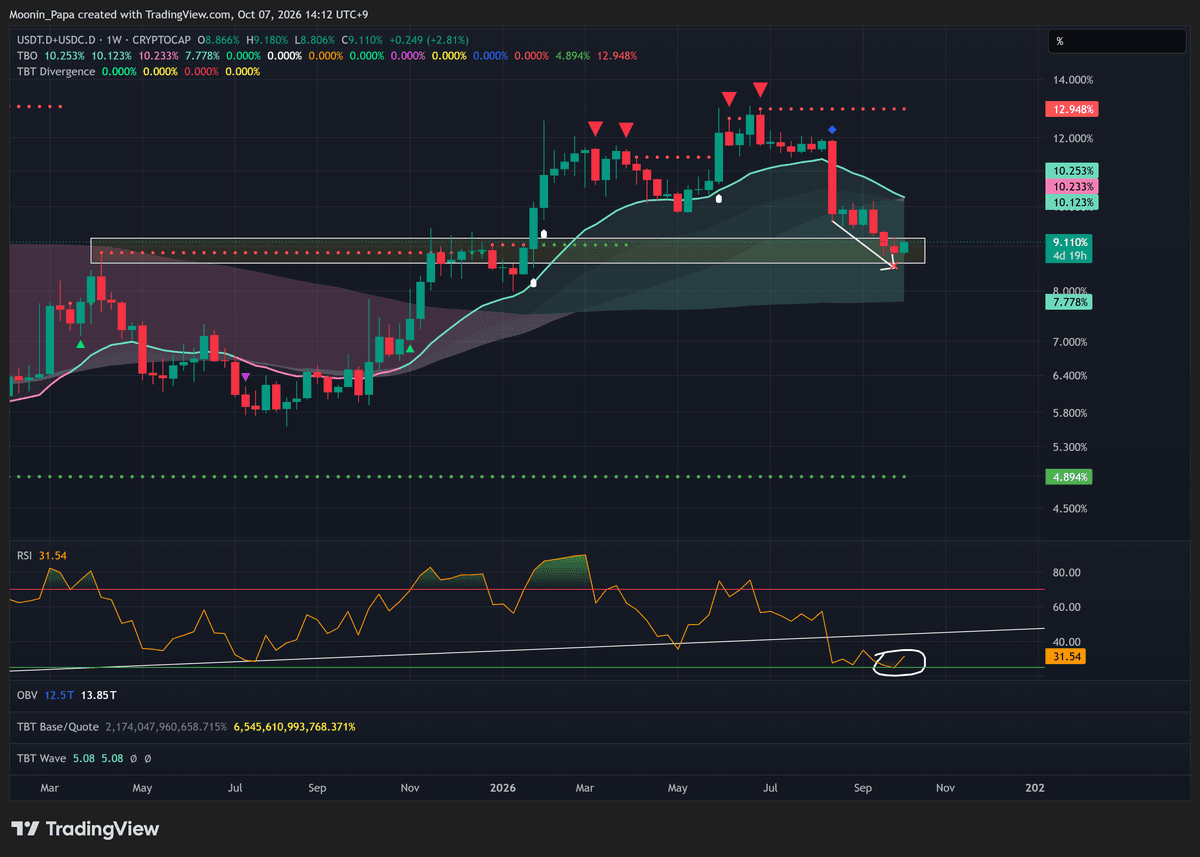The image size is (1200, 857).
Task: Select the TBT Wave indicator legend
Action: [x=43, y=758]
